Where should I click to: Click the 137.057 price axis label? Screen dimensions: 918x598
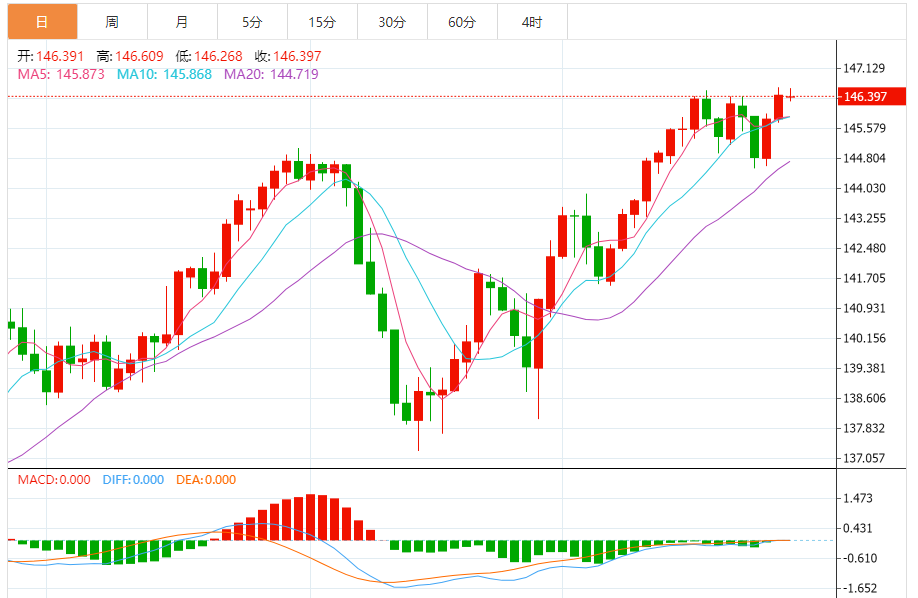[x=864, y=459]
